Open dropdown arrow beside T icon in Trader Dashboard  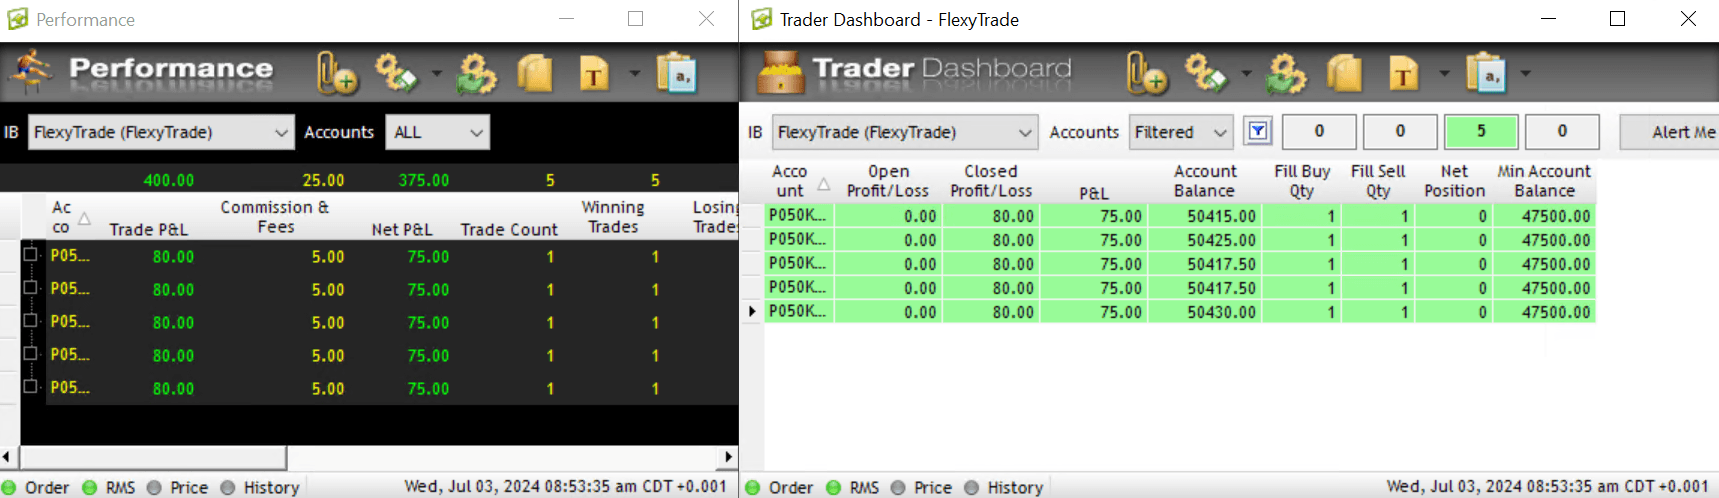(1444, 73)
